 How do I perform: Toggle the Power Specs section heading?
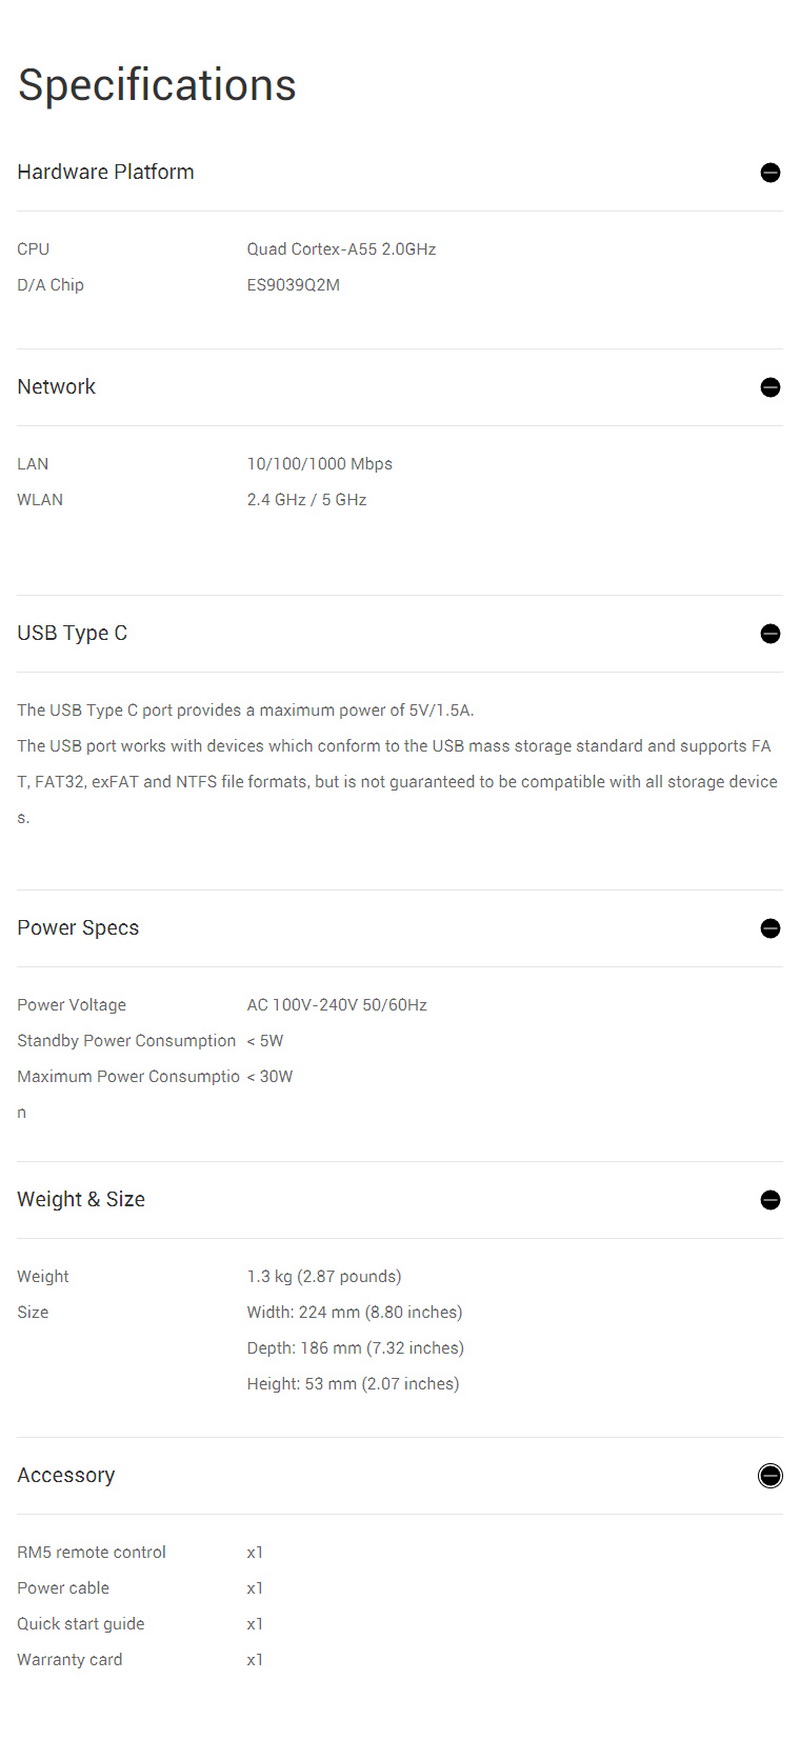[78, 928]
